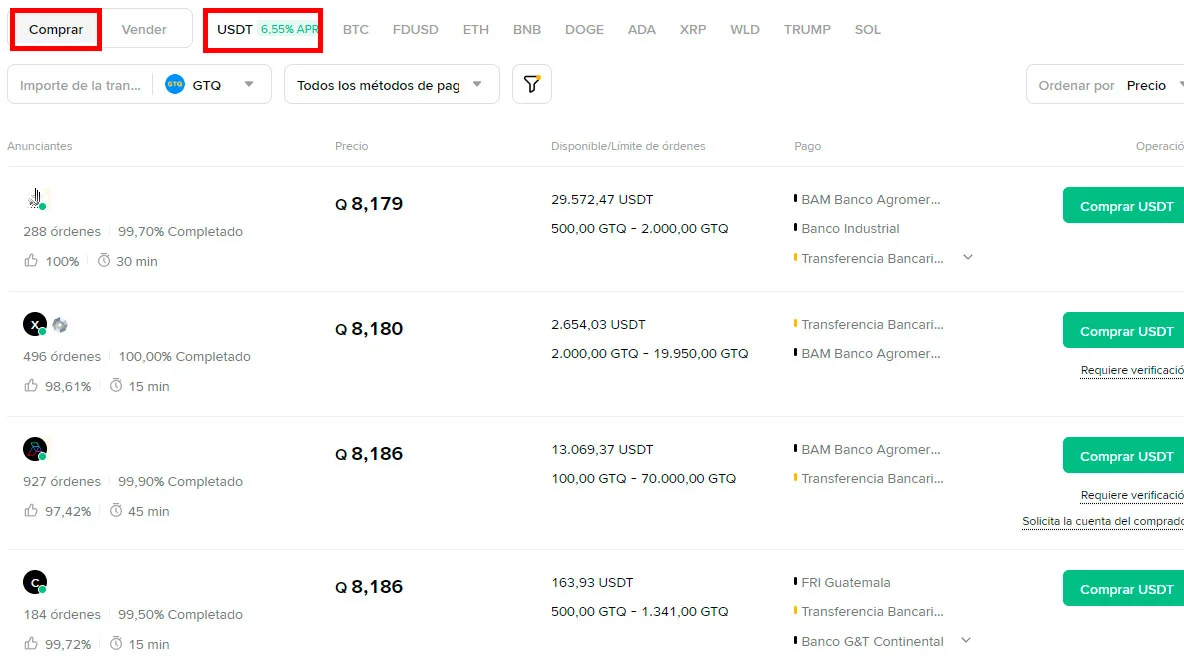Click the X avatar of 496 órdenes advertiser

pyautogui.click(x=35, y=325)
